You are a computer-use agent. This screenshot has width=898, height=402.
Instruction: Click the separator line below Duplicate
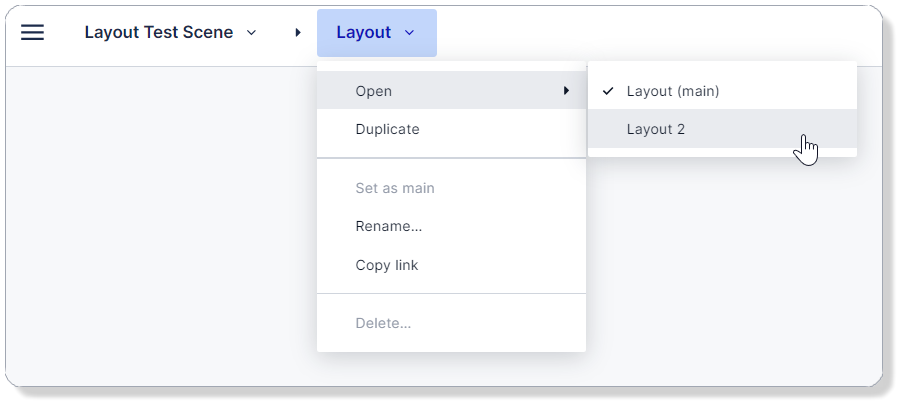tap(451, 158)
